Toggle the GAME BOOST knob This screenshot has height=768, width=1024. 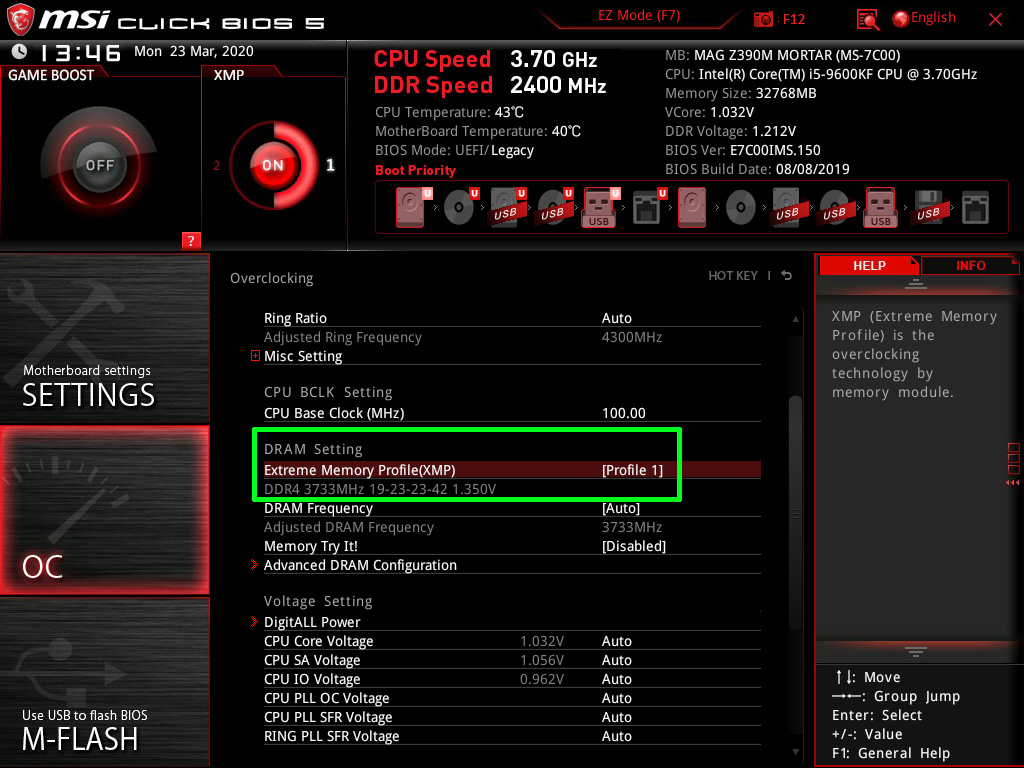[99, 165]
